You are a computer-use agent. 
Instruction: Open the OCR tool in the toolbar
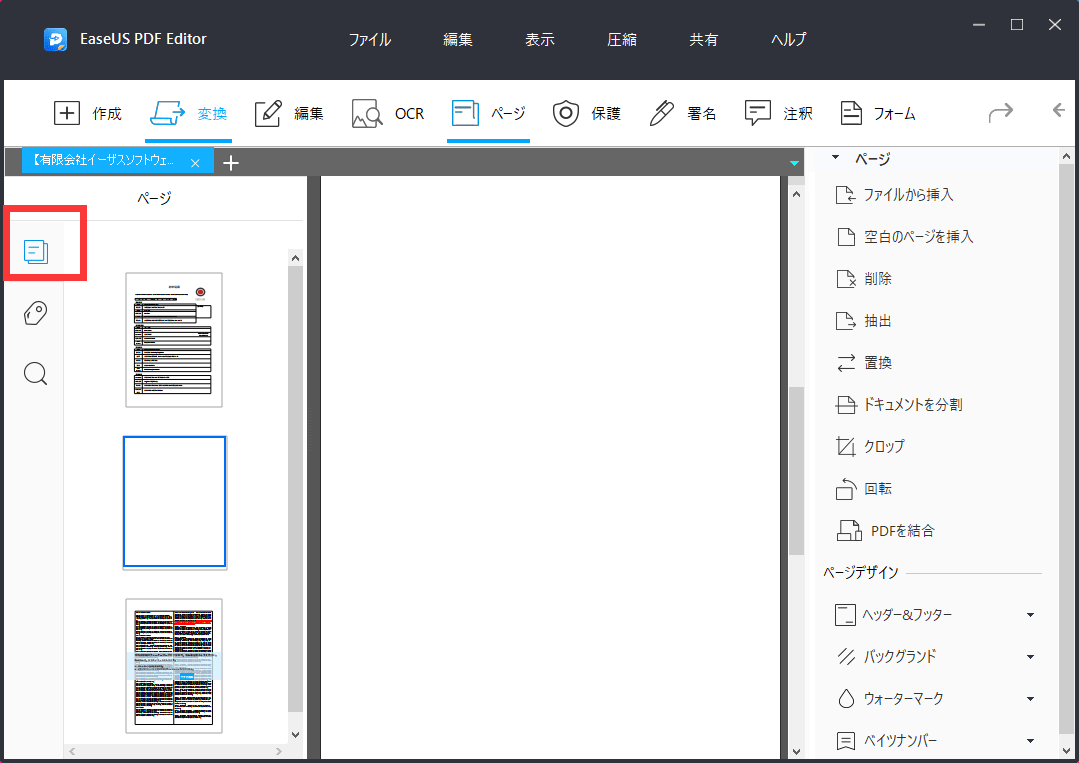click(388, 114)
